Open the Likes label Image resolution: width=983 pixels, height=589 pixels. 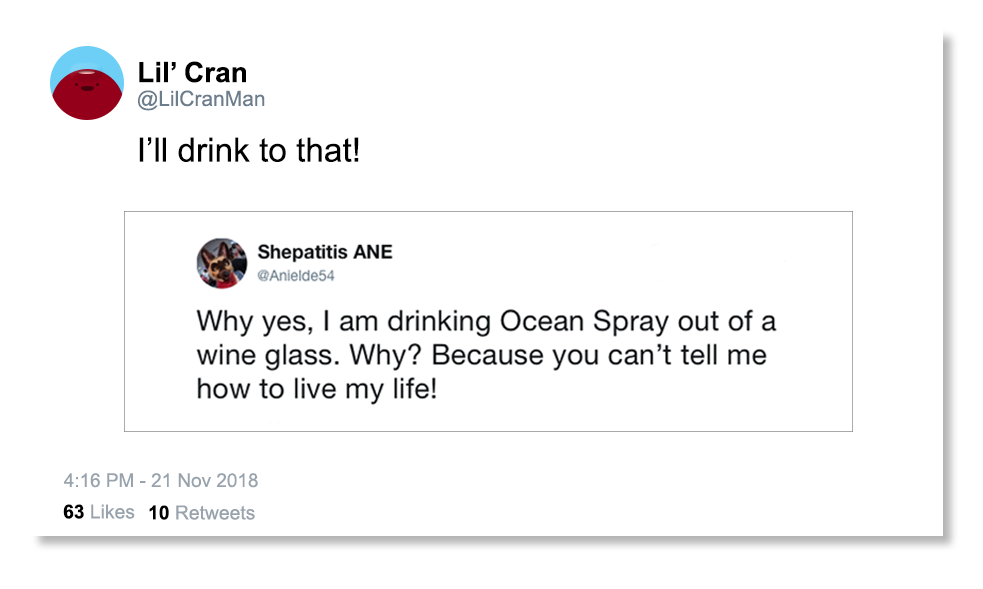coord(112,512)
